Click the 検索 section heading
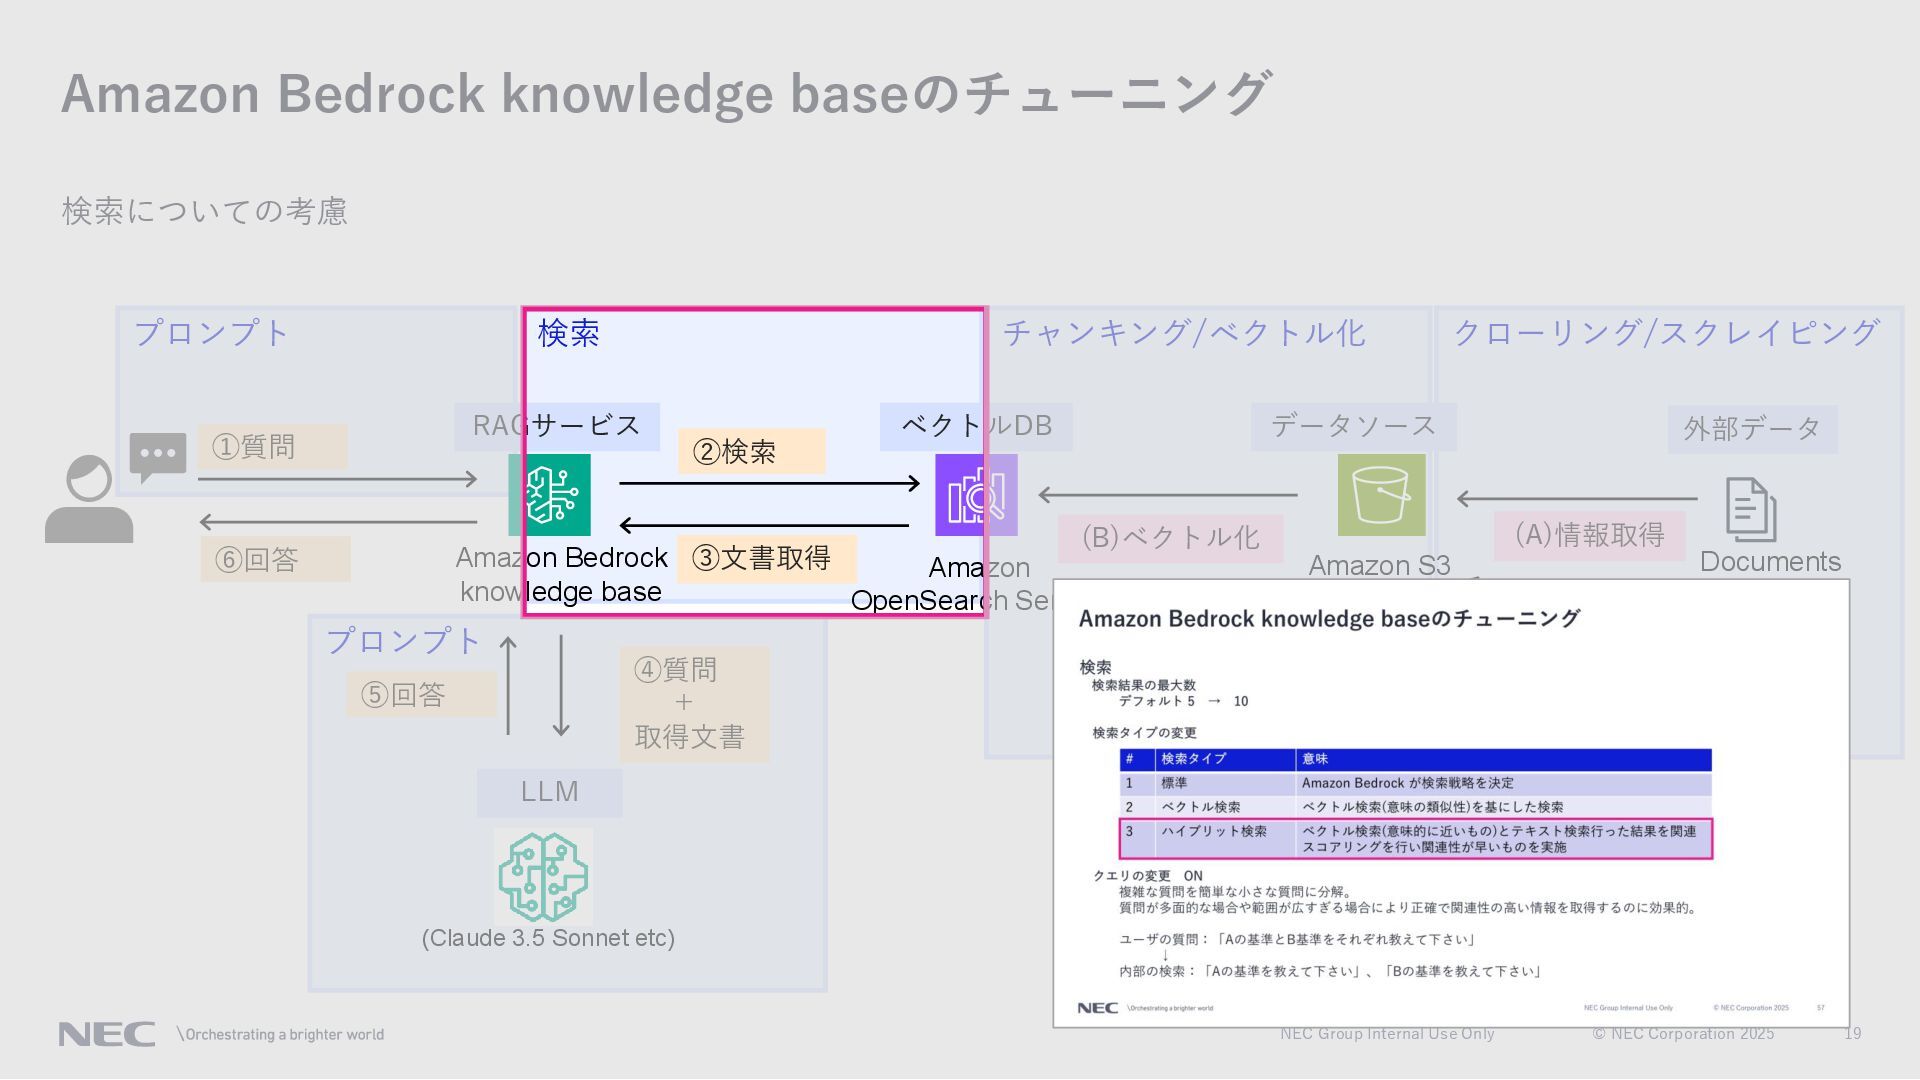Screen dimensions: 1920x1080 pyautogui.click(x=568, y=333)
